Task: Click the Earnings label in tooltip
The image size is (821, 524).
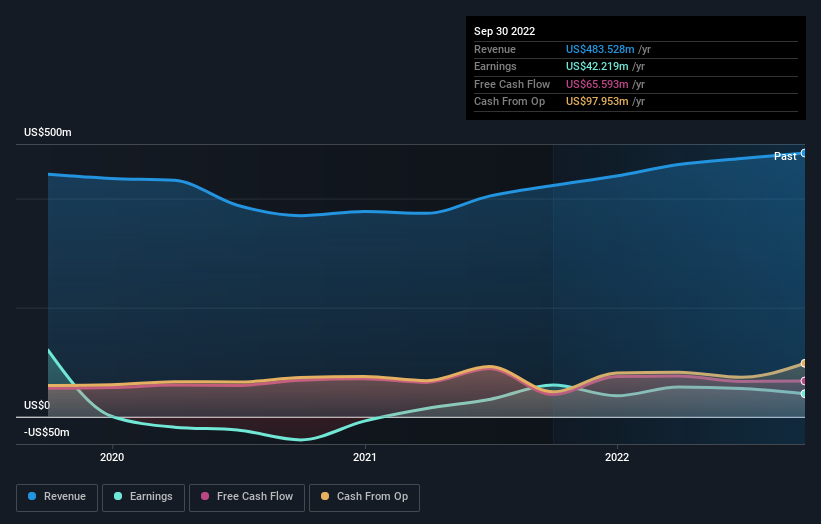Action: point(495,66)
